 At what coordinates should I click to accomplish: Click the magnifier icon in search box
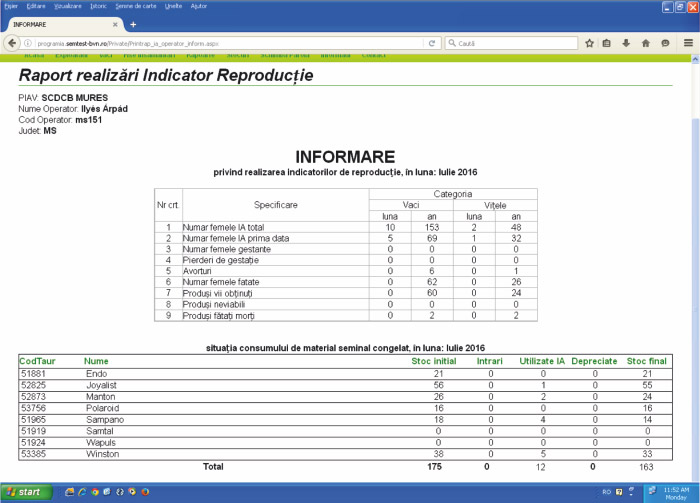click(452, 43)
